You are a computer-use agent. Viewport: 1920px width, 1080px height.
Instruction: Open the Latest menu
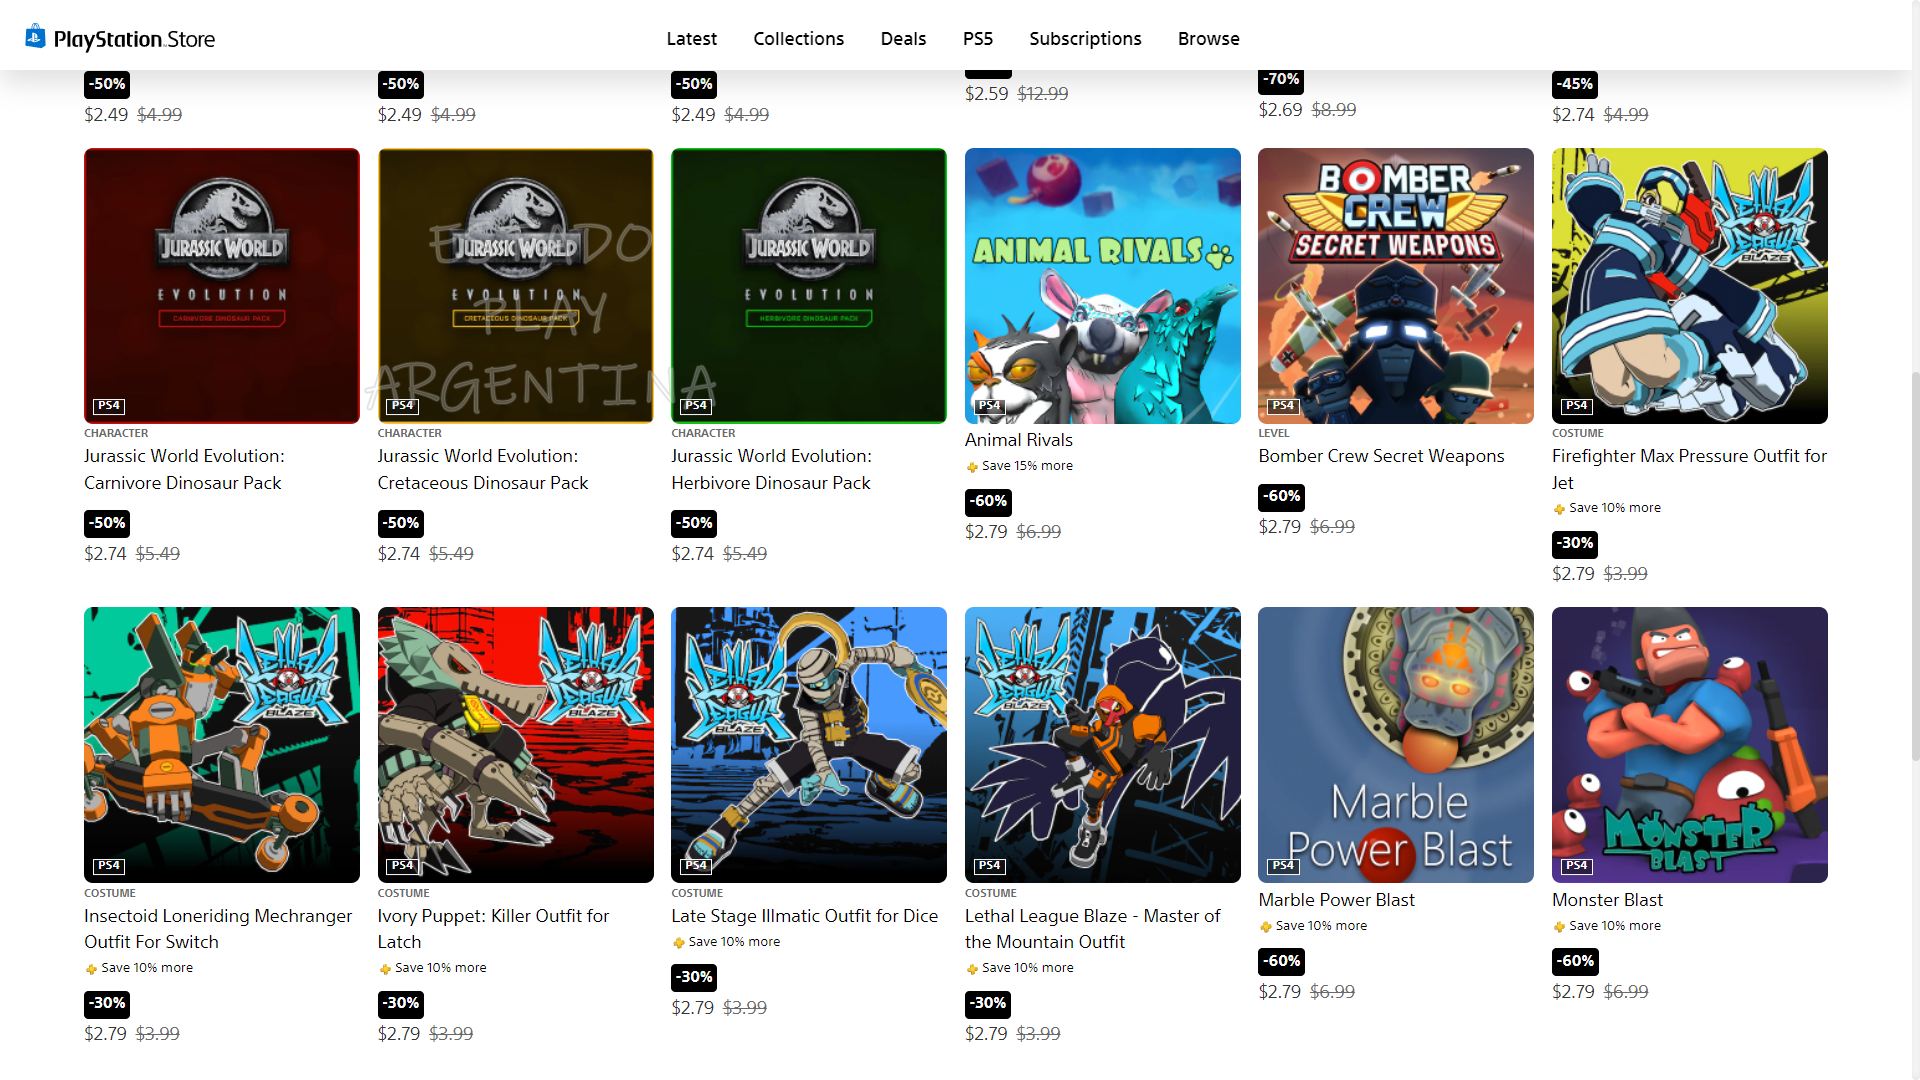click(691, 39)
